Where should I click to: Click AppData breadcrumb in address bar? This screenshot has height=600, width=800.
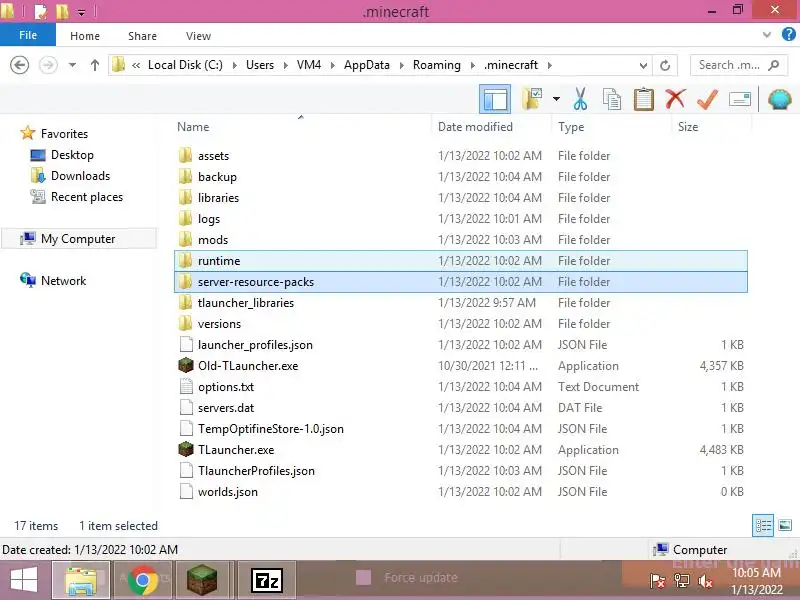366,65
